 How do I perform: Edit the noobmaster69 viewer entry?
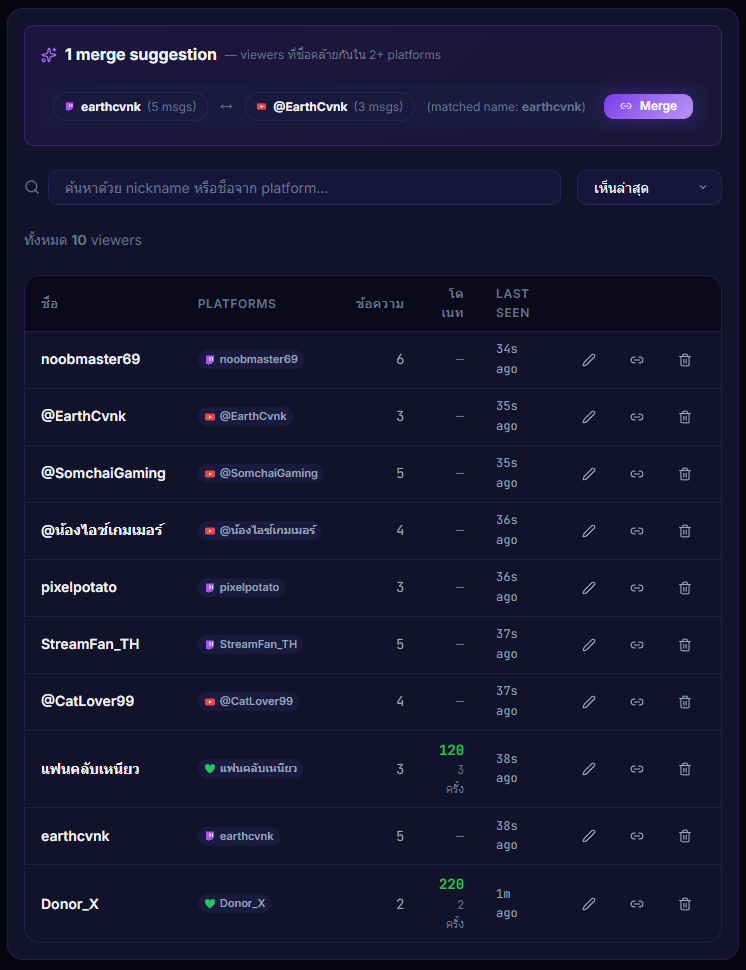pyautogui.click(x=589, y=360)
